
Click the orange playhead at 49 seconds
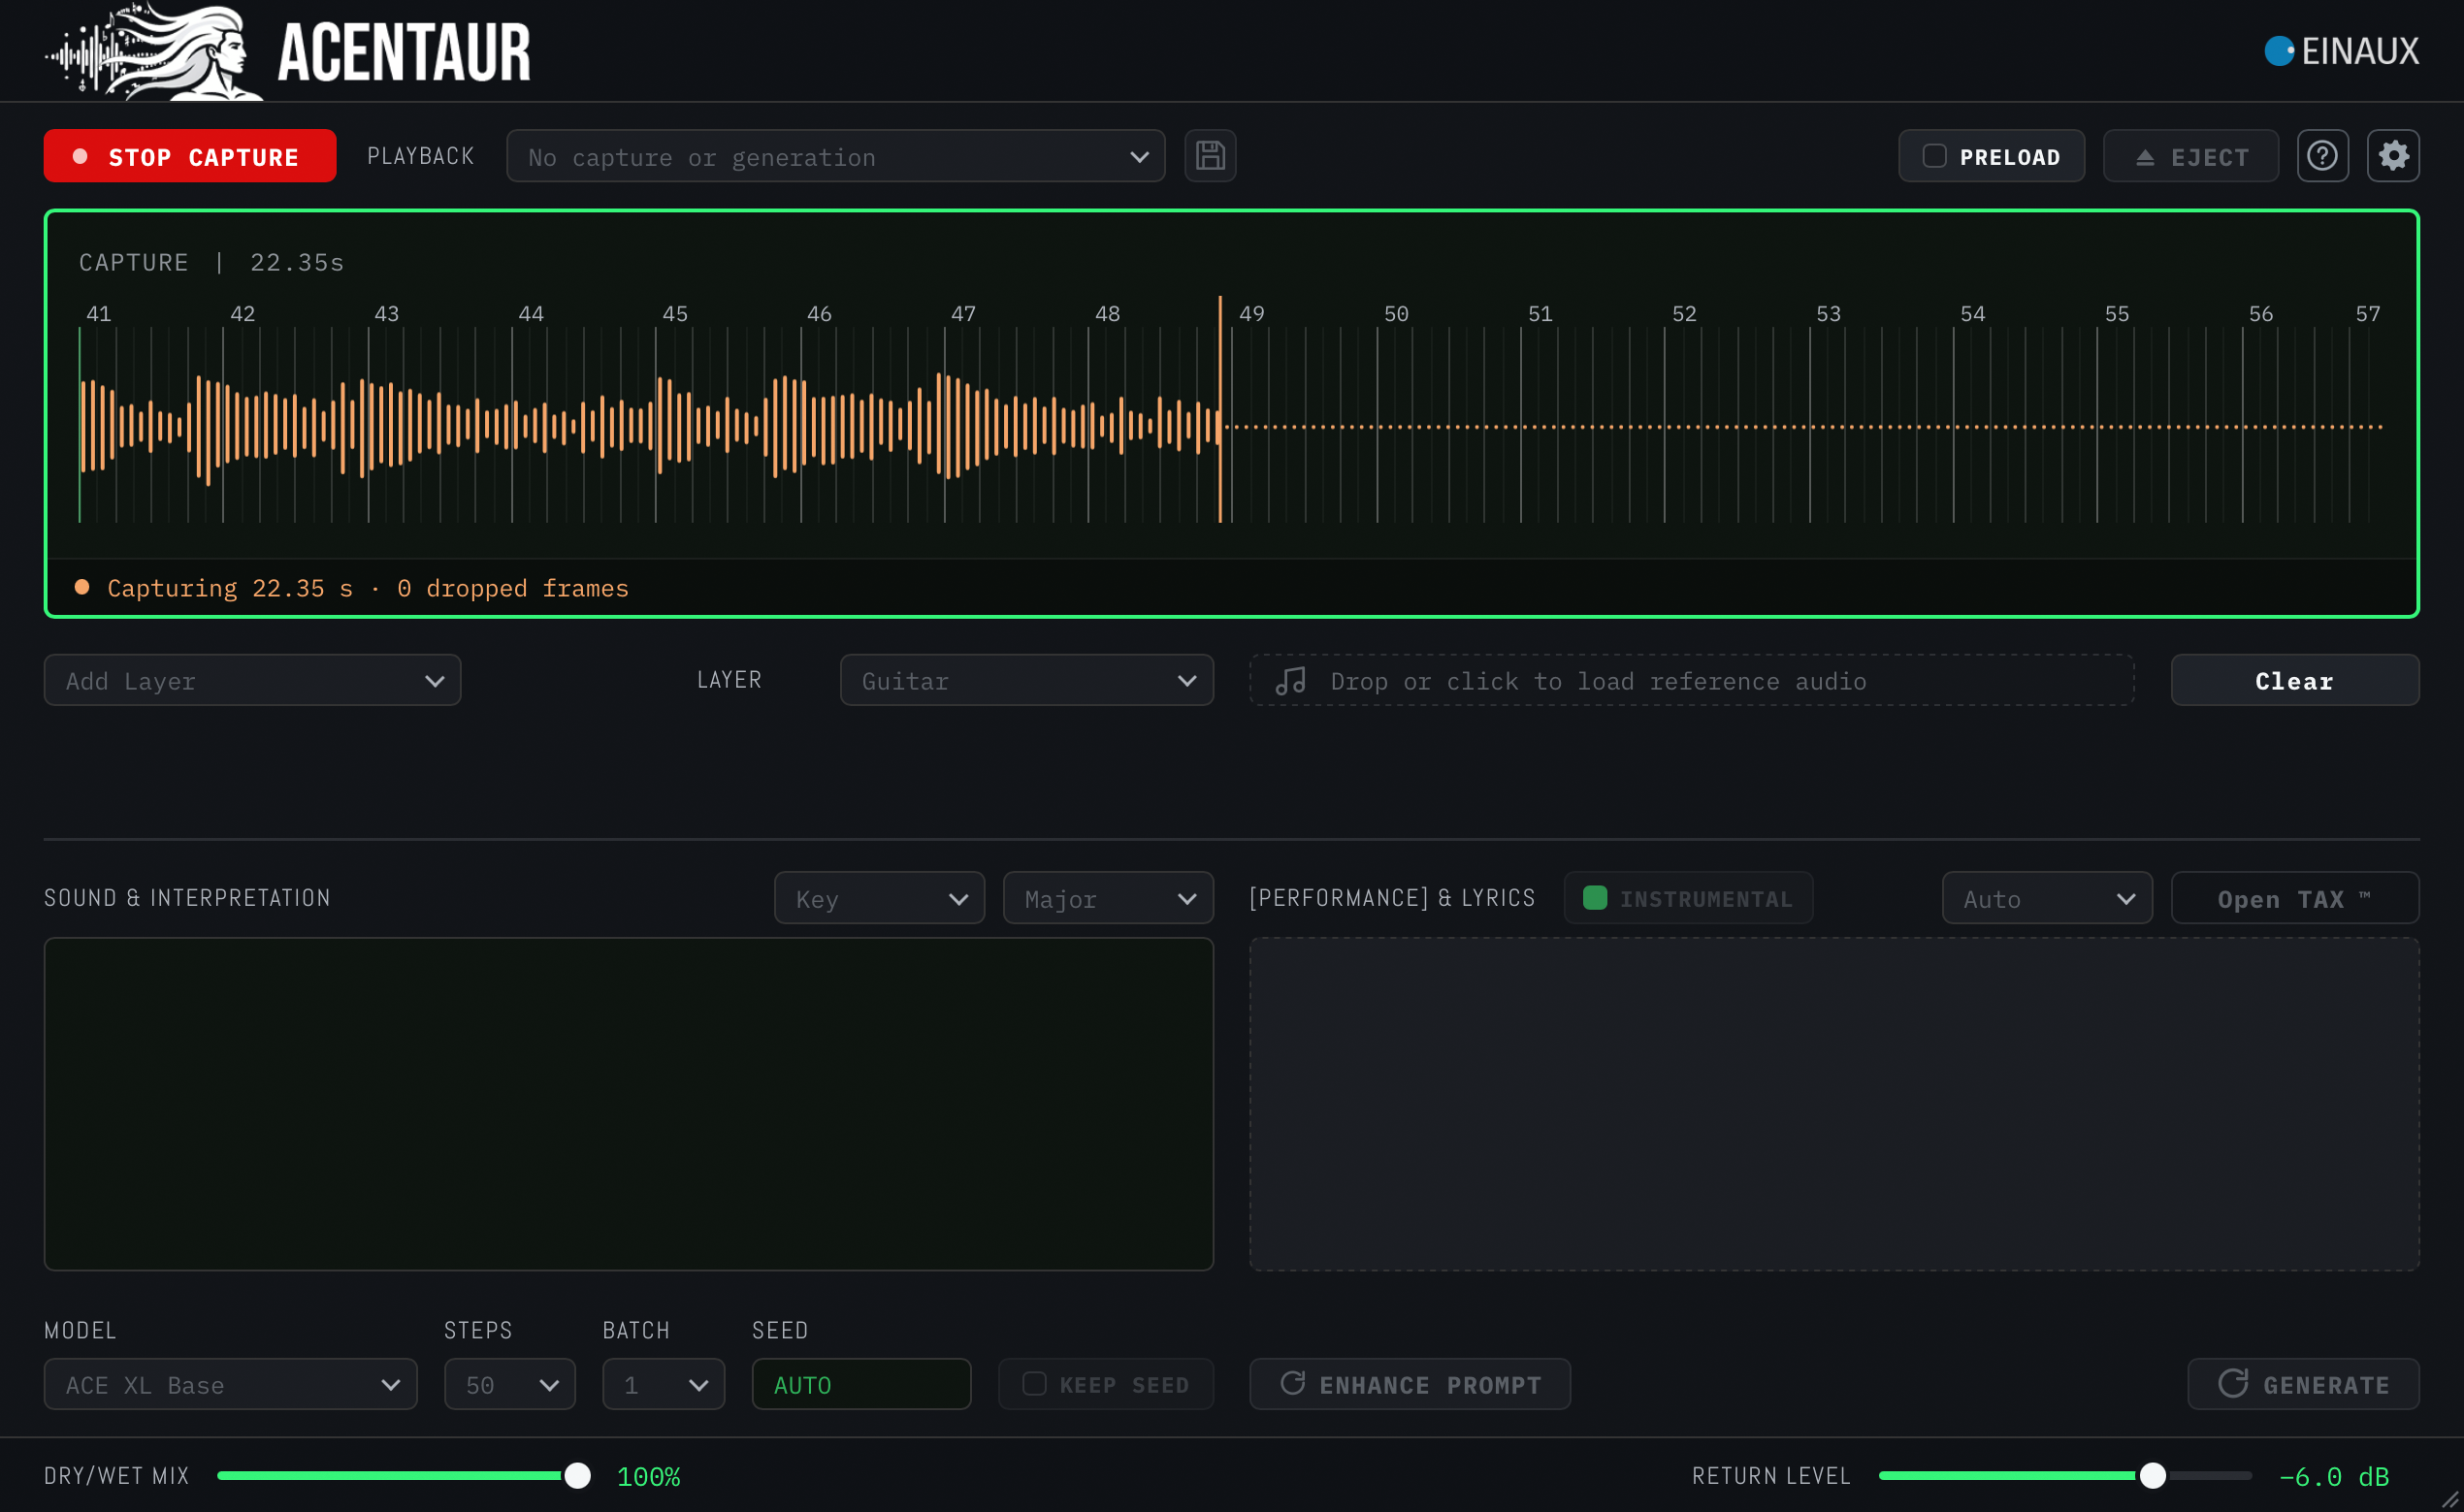[x=1220, y=410]
